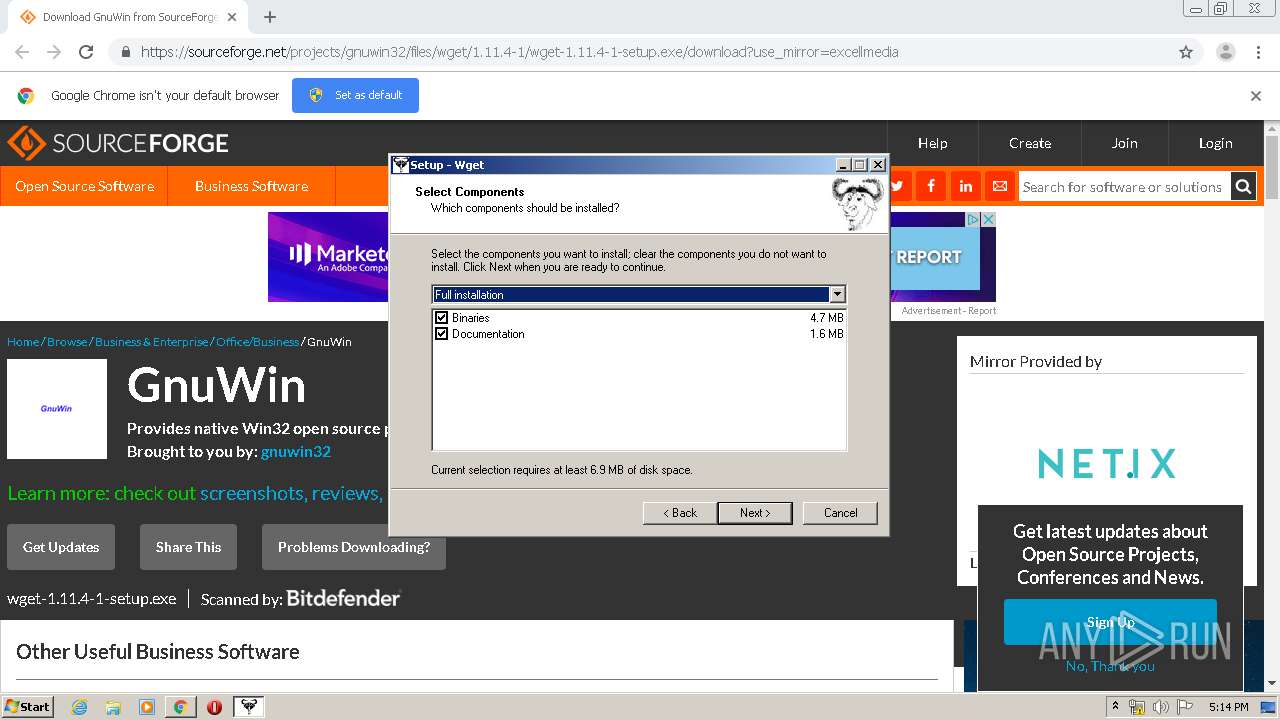Open the ad info triangle icon

[x=973, y=219]
